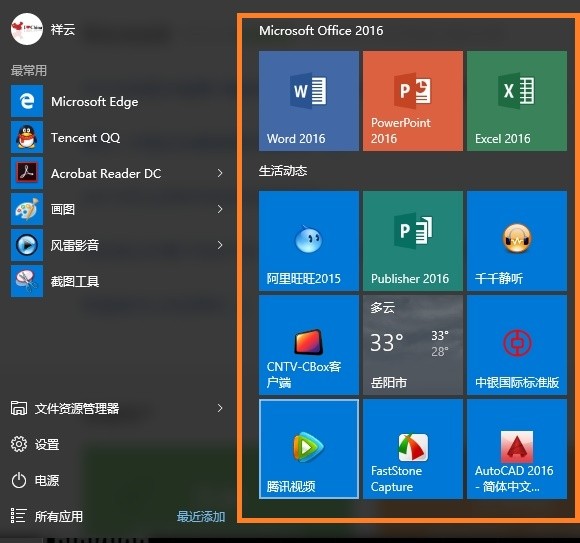The height and width of the screenshot is (543, 580).
Task: Click the 画图 label text
Action: 63,209
